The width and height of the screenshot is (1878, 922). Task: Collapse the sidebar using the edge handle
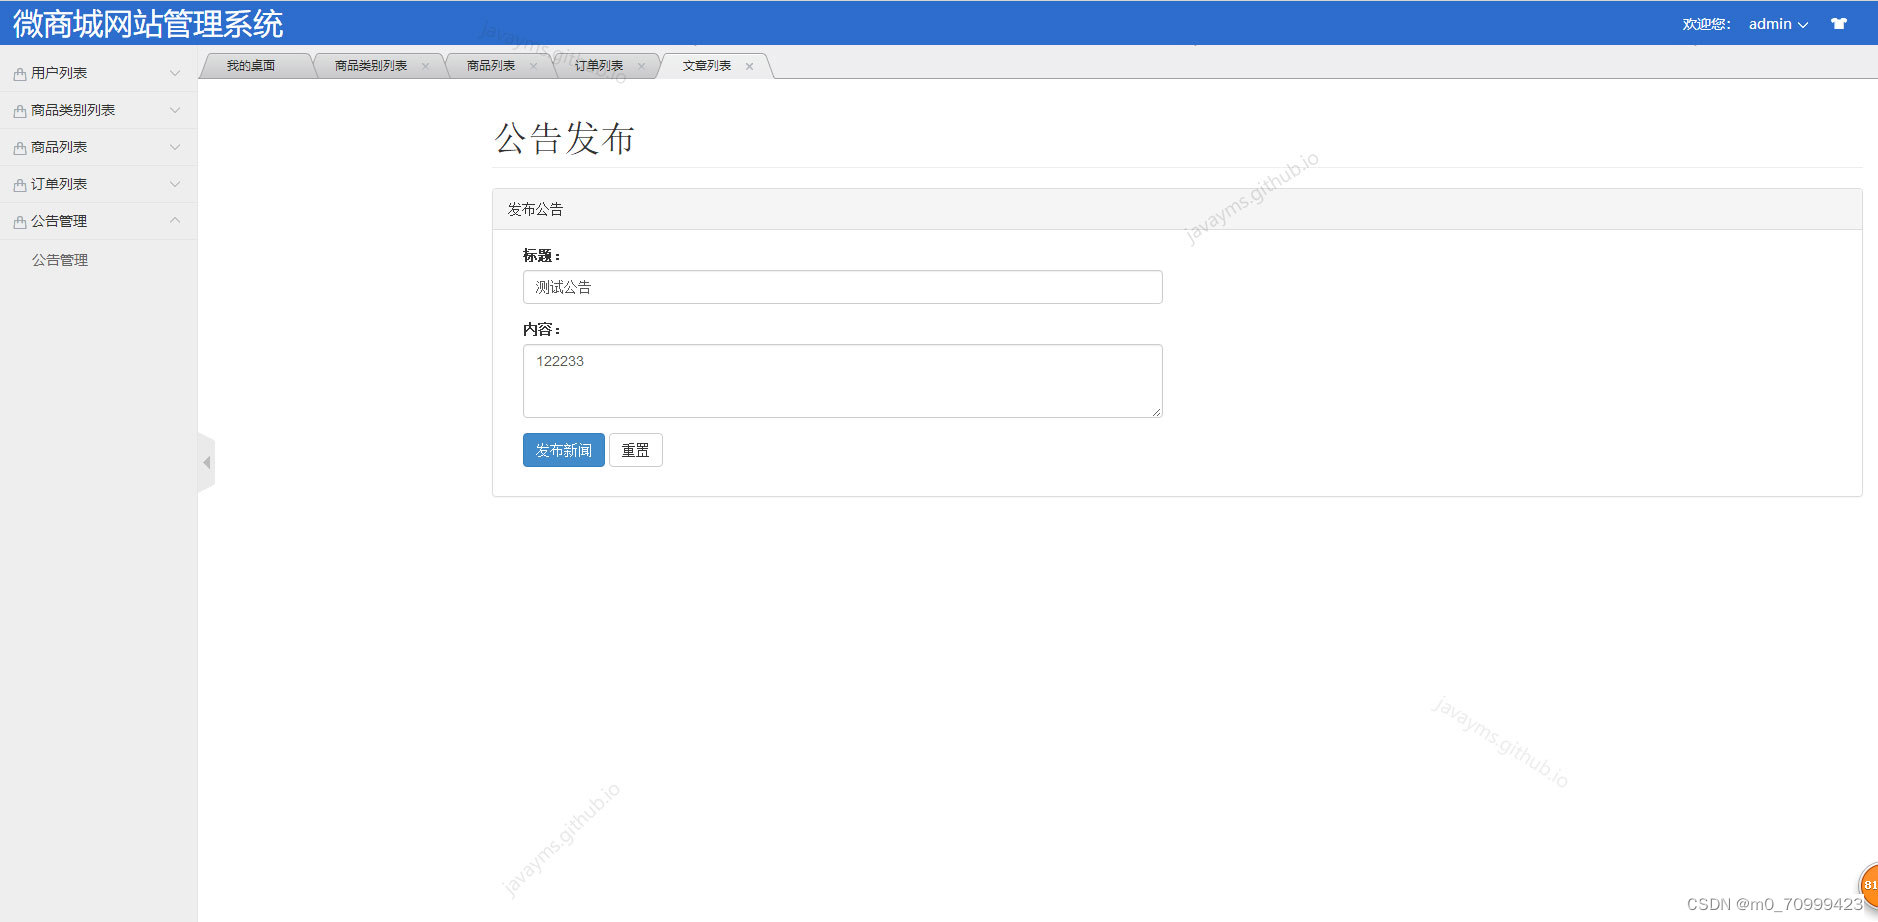(206, 461)
